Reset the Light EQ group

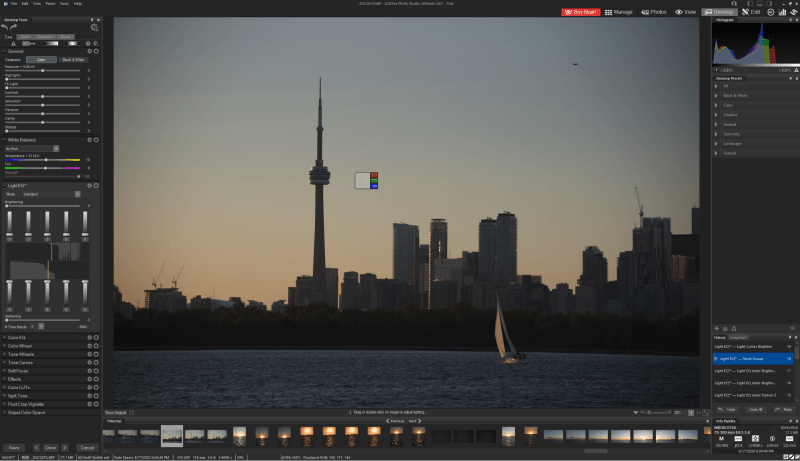(96, 186)
